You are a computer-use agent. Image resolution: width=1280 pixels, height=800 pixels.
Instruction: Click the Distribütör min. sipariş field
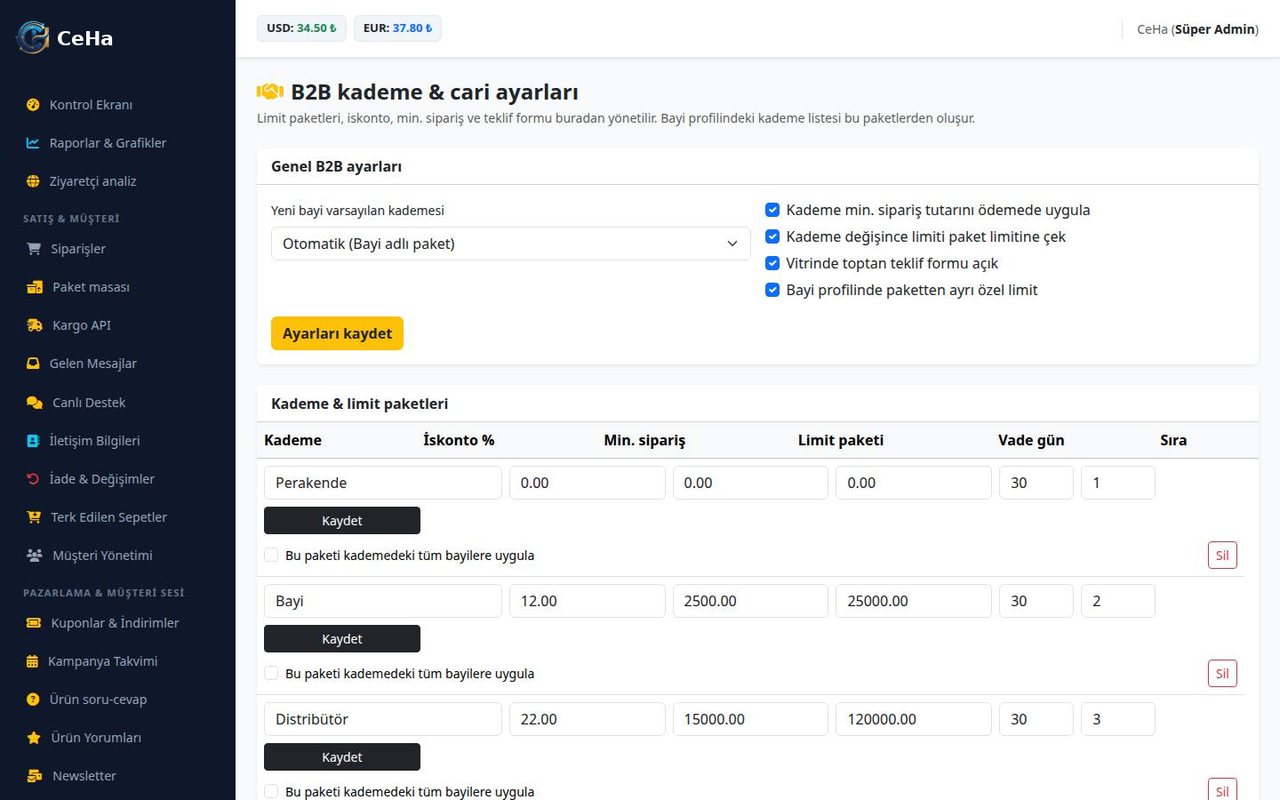750,719
